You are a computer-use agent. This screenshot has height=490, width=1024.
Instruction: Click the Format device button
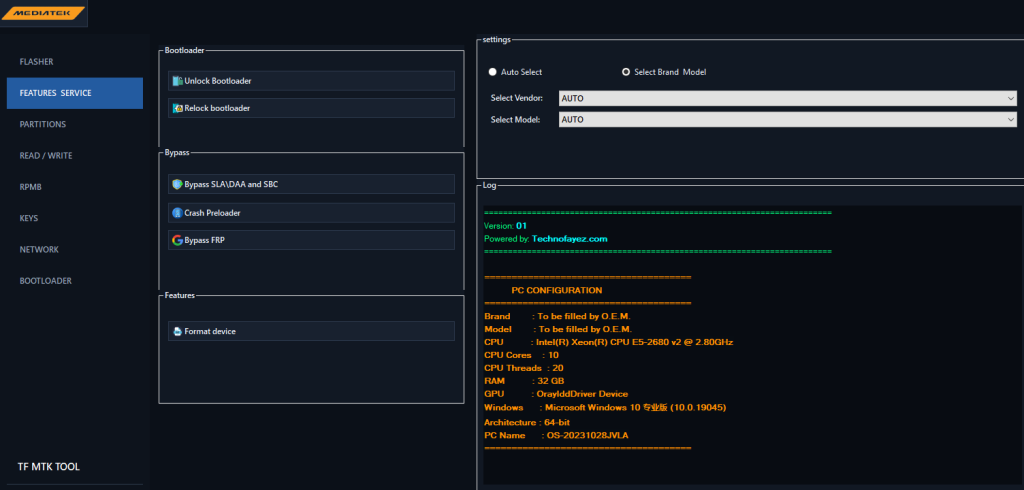tap(311, 331)
